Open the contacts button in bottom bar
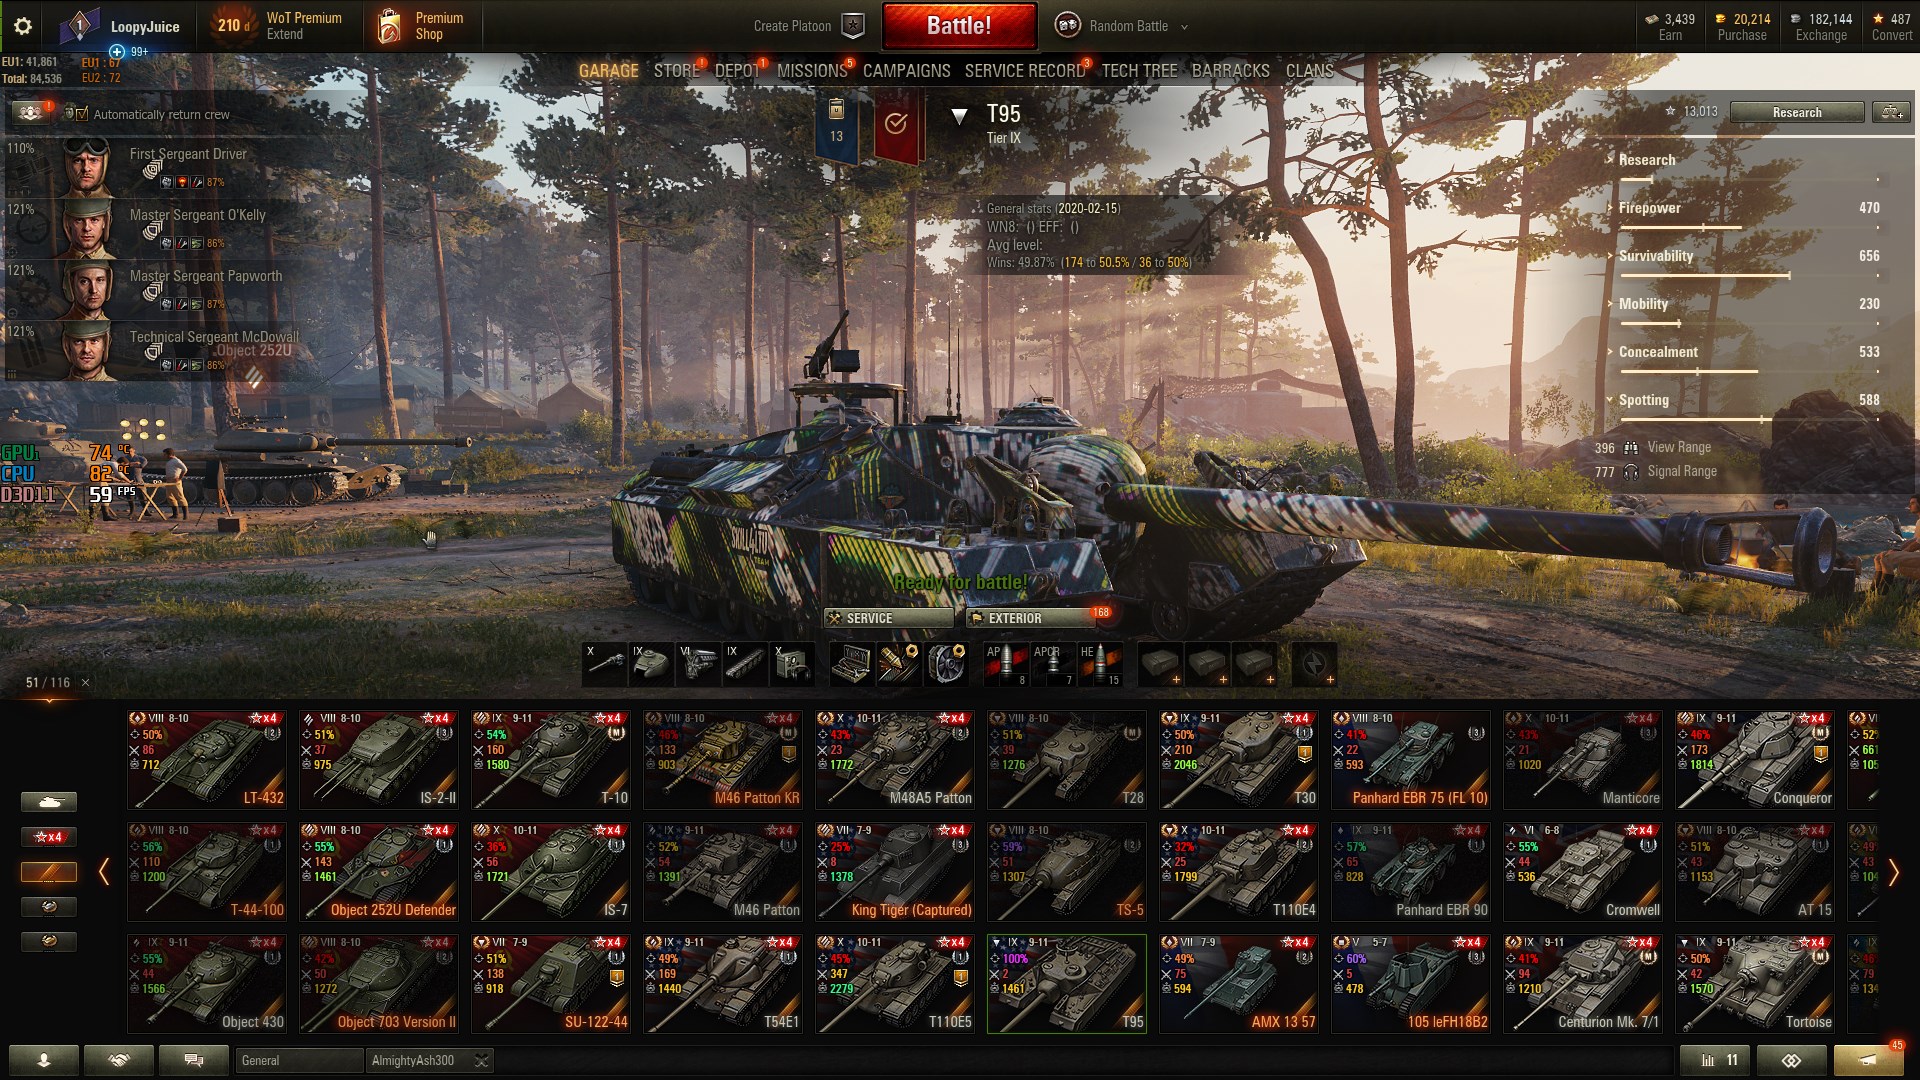 (44, 1060)
